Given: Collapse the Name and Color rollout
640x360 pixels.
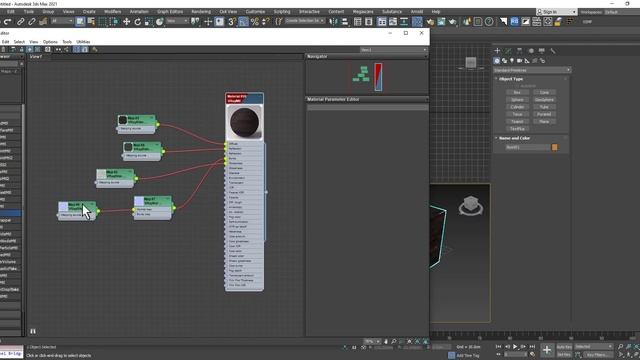Looking at the screenshot, I should (x=514, y=138).
